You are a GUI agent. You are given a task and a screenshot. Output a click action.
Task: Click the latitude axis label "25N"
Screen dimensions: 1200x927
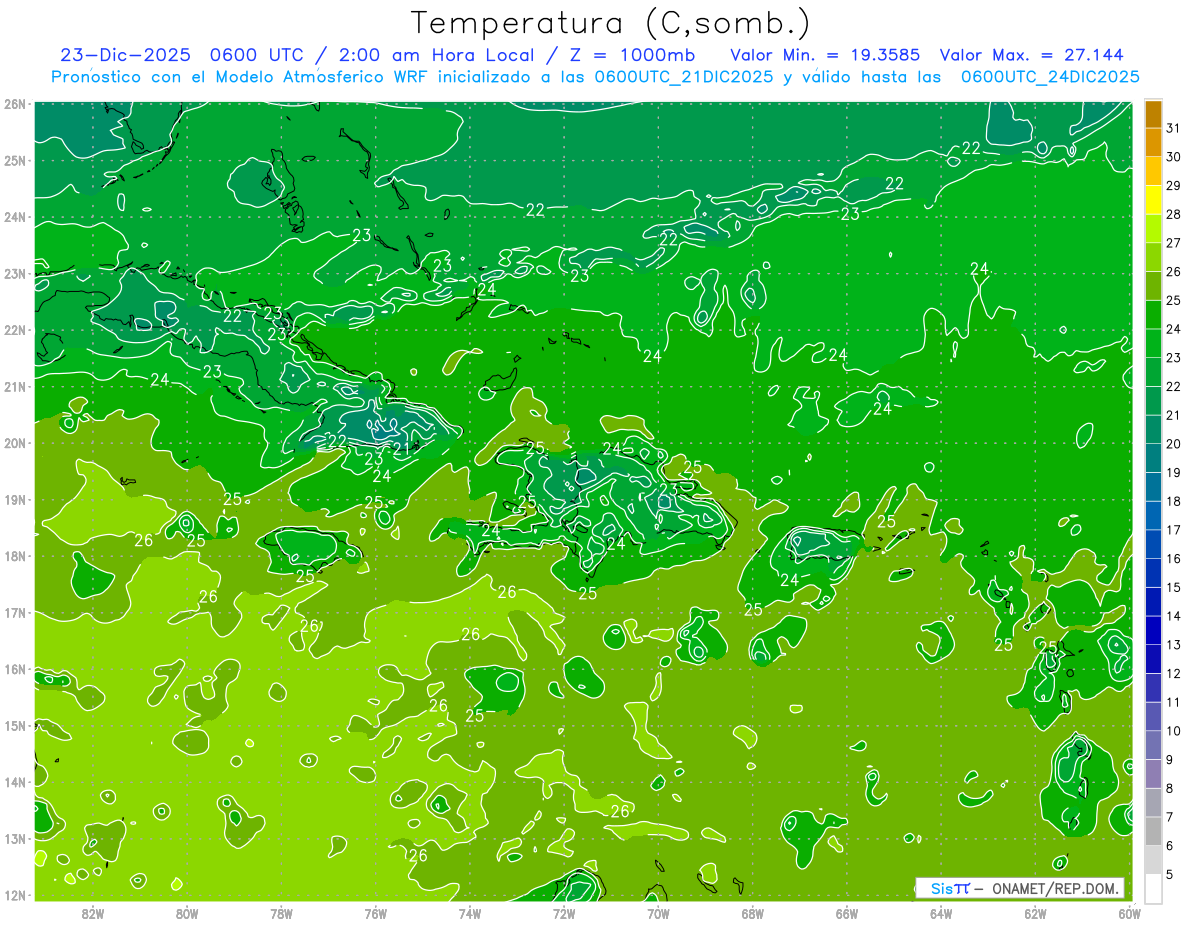tap(15, 160)
